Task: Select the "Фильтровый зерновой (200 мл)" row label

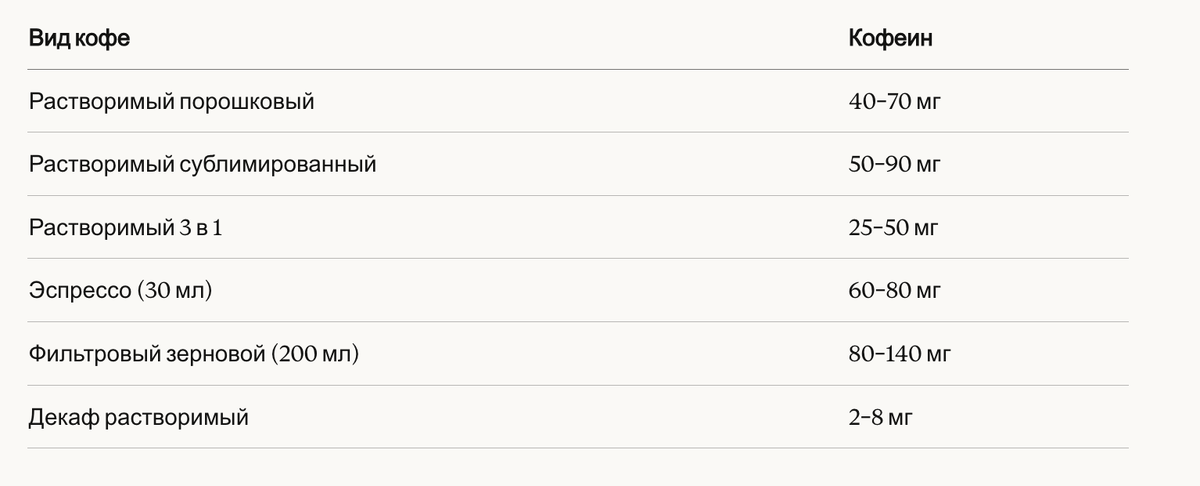Action: click(x=194, y=354)
